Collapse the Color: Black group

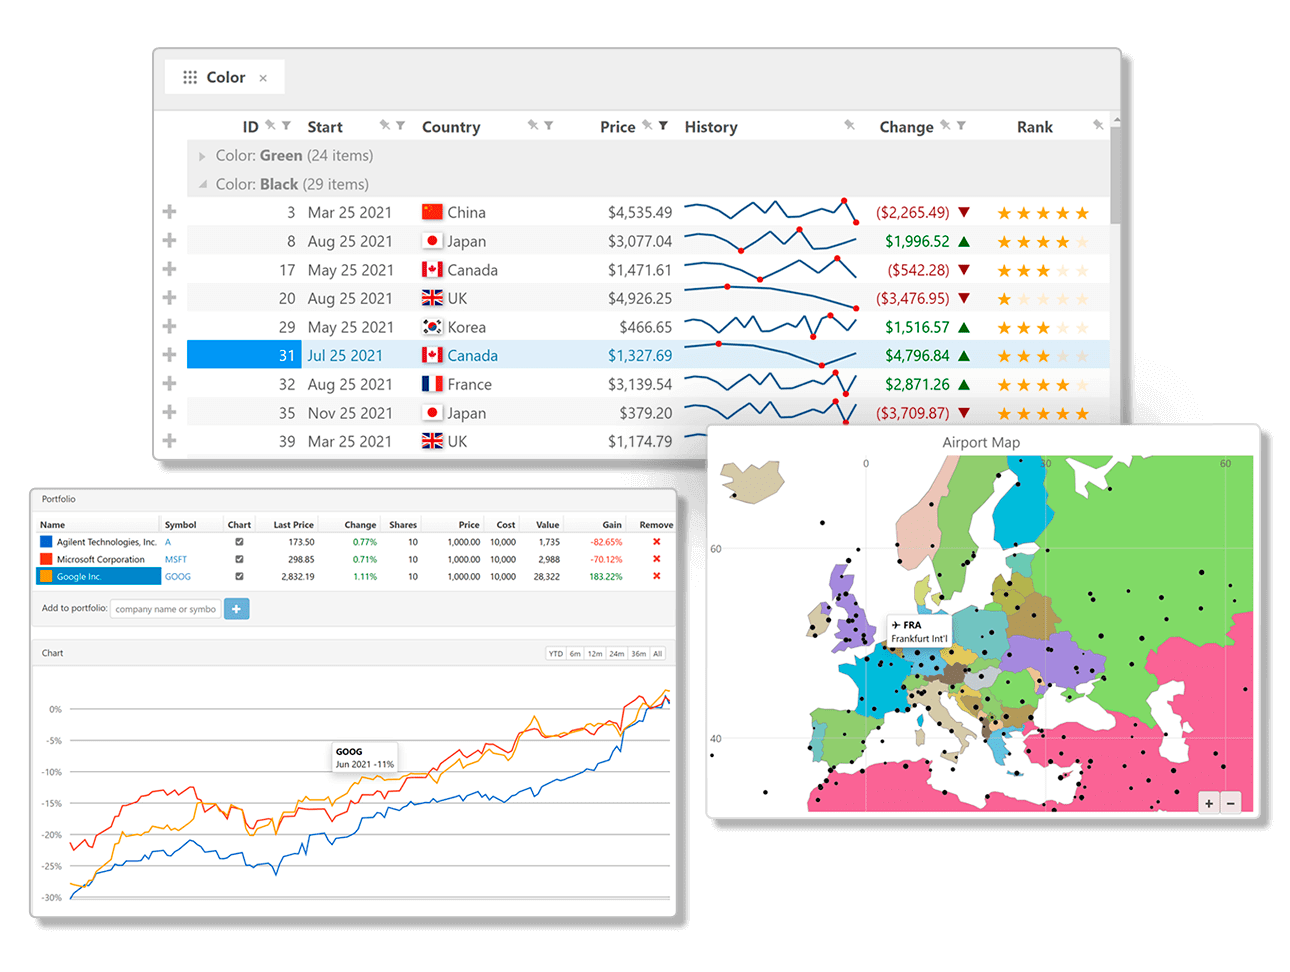click(x=203, y=184)
